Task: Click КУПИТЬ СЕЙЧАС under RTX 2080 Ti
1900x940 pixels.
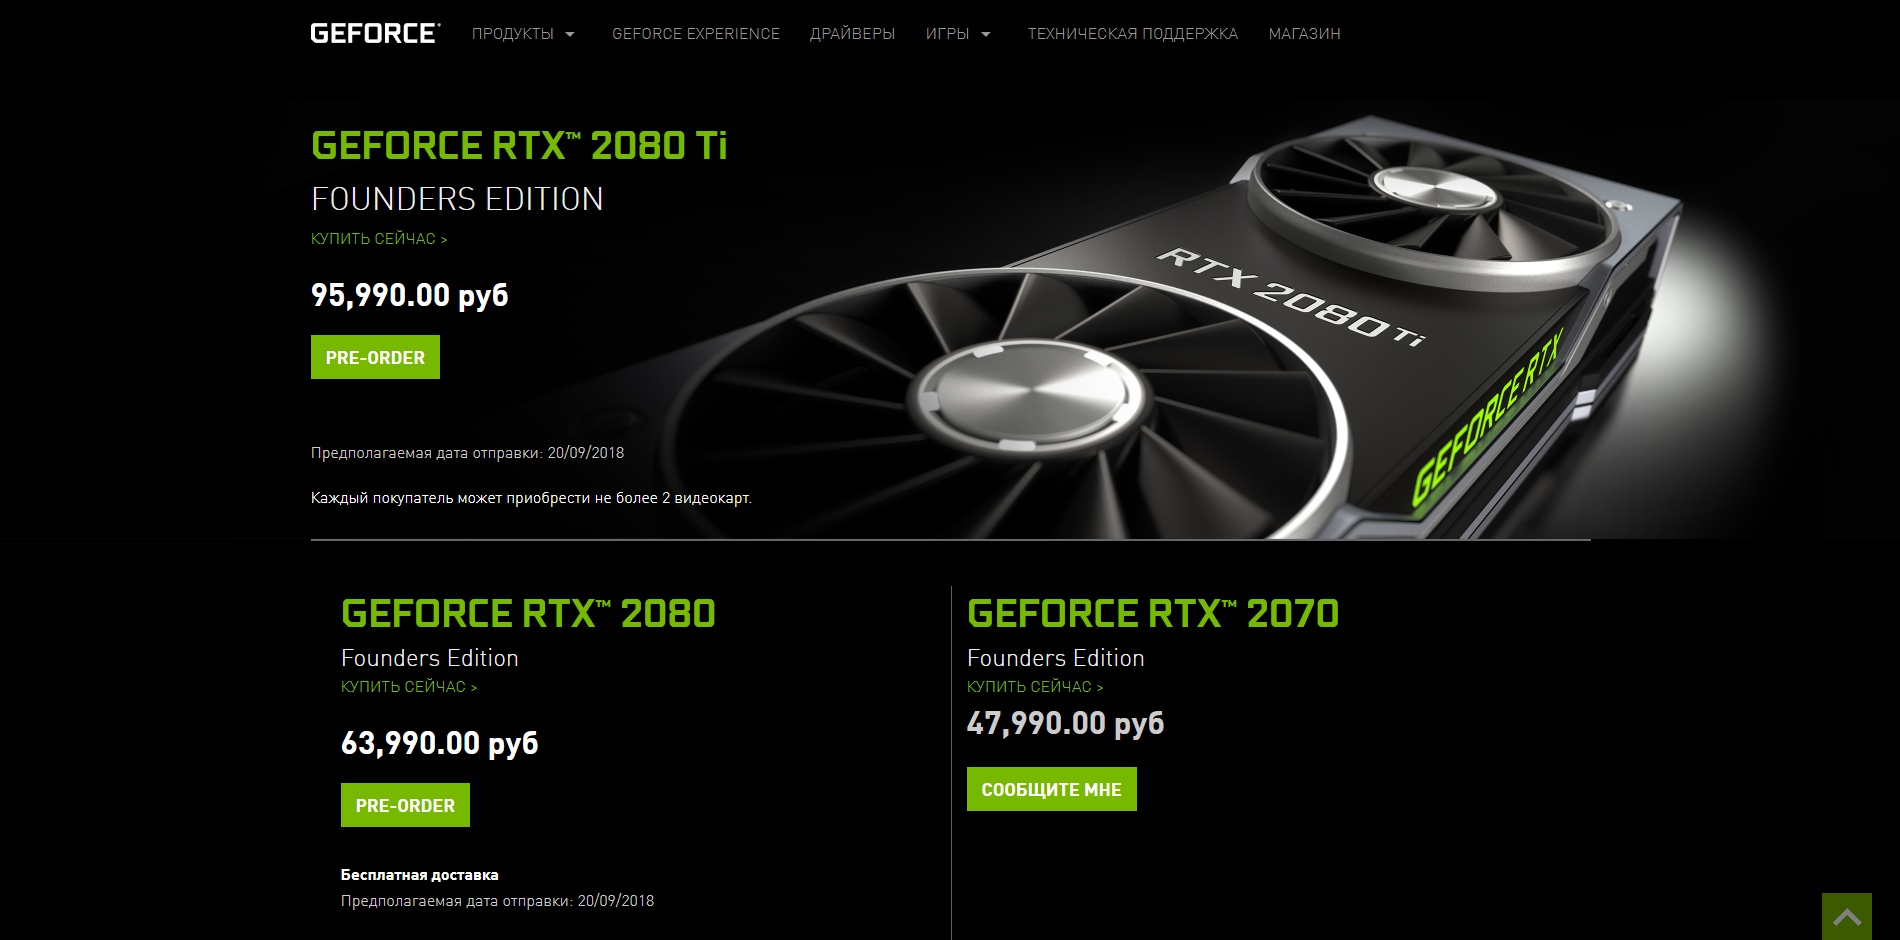Action: tap(379, 239)
